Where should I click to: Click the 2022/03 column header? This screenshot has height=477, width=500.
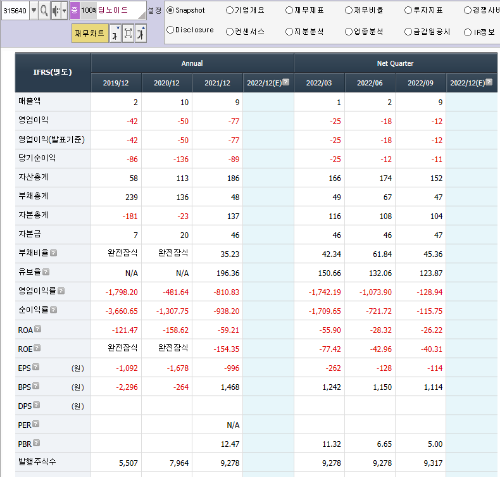click(x=319, y=83)
